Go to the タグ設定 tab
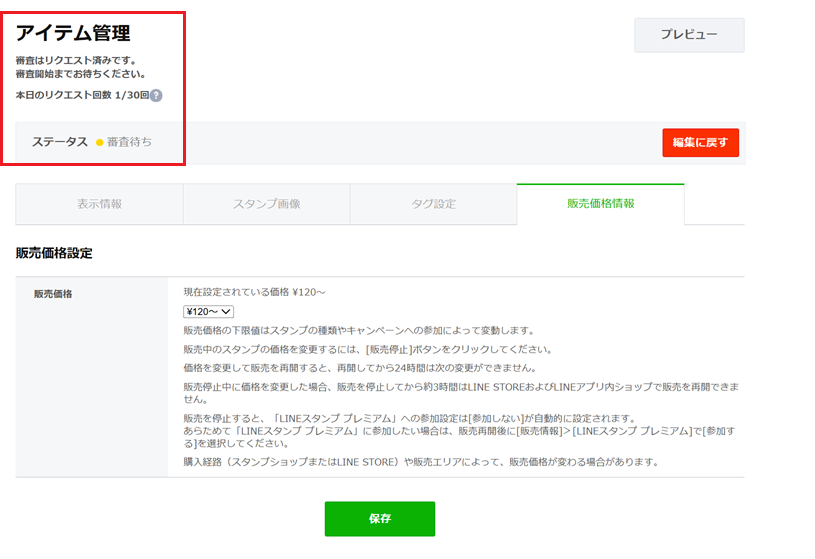This screenshot has width=815, height=559. [x=432, y=204]
